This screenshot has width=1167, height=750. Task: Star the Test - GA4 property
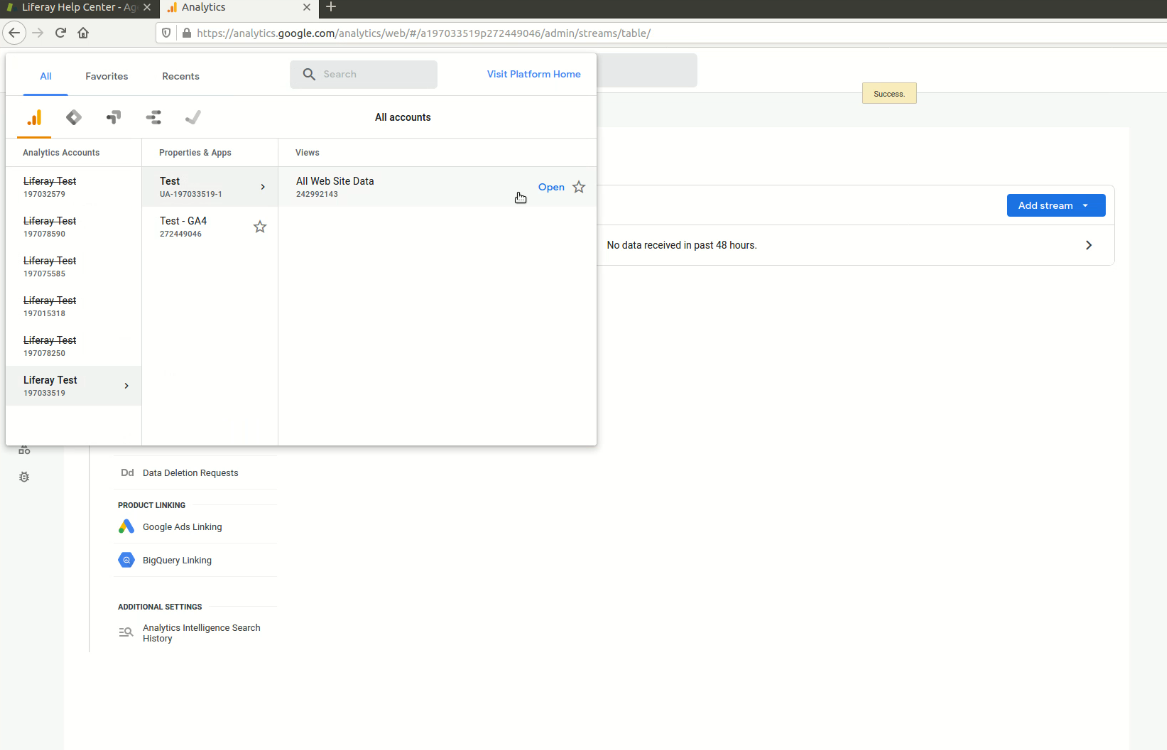tap(260, 227)
